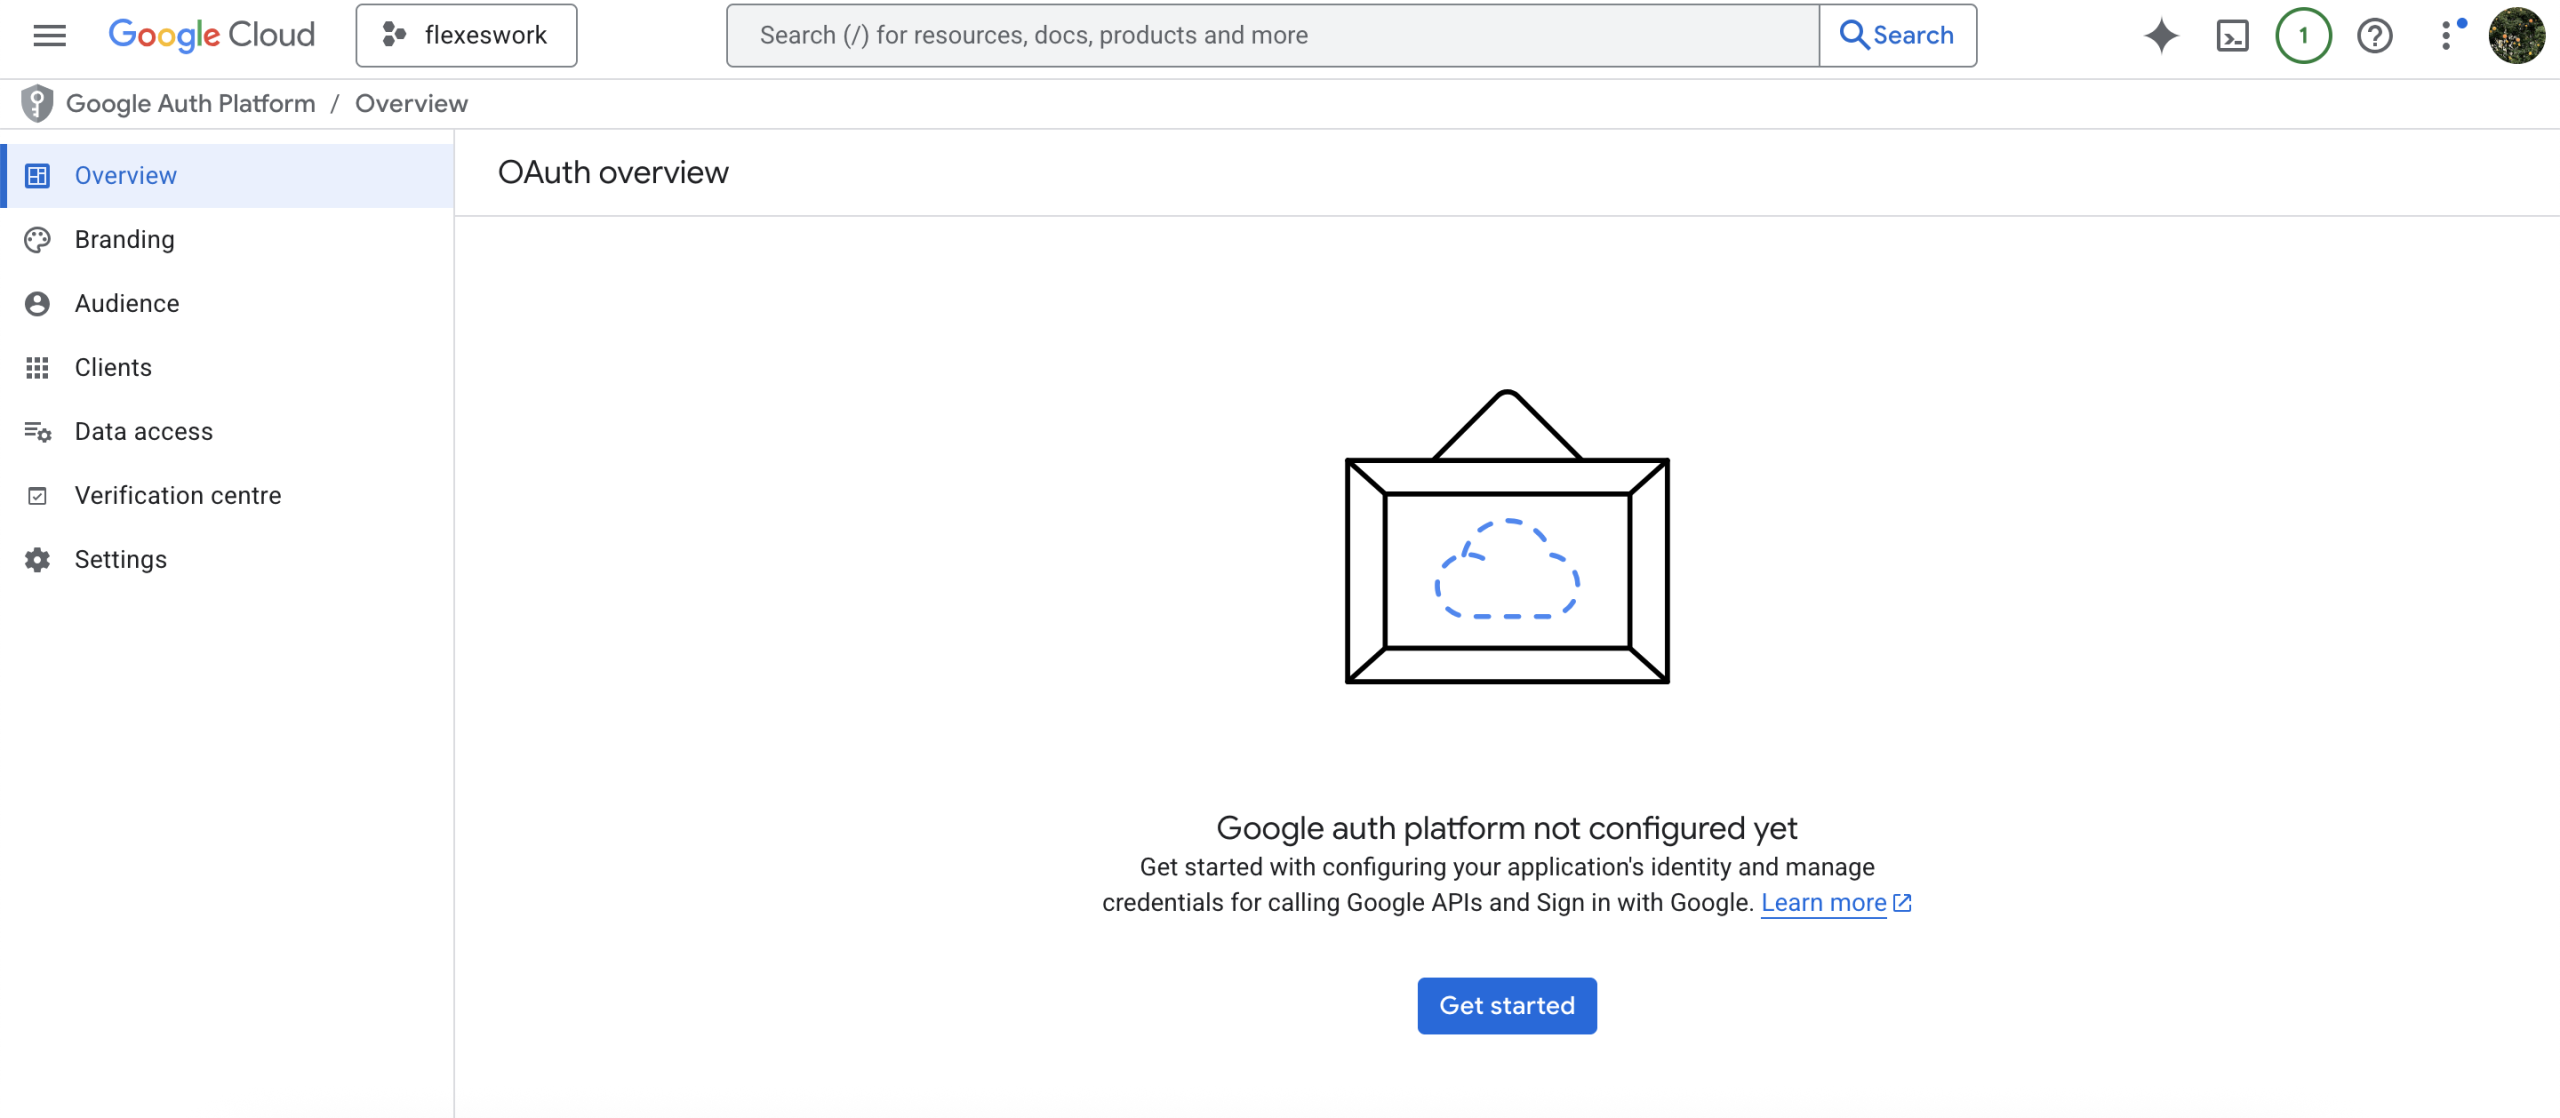The height and width of the screenshot is (1118, 2560).
Task: Click the user account avatar
Action: (2516, 35)
